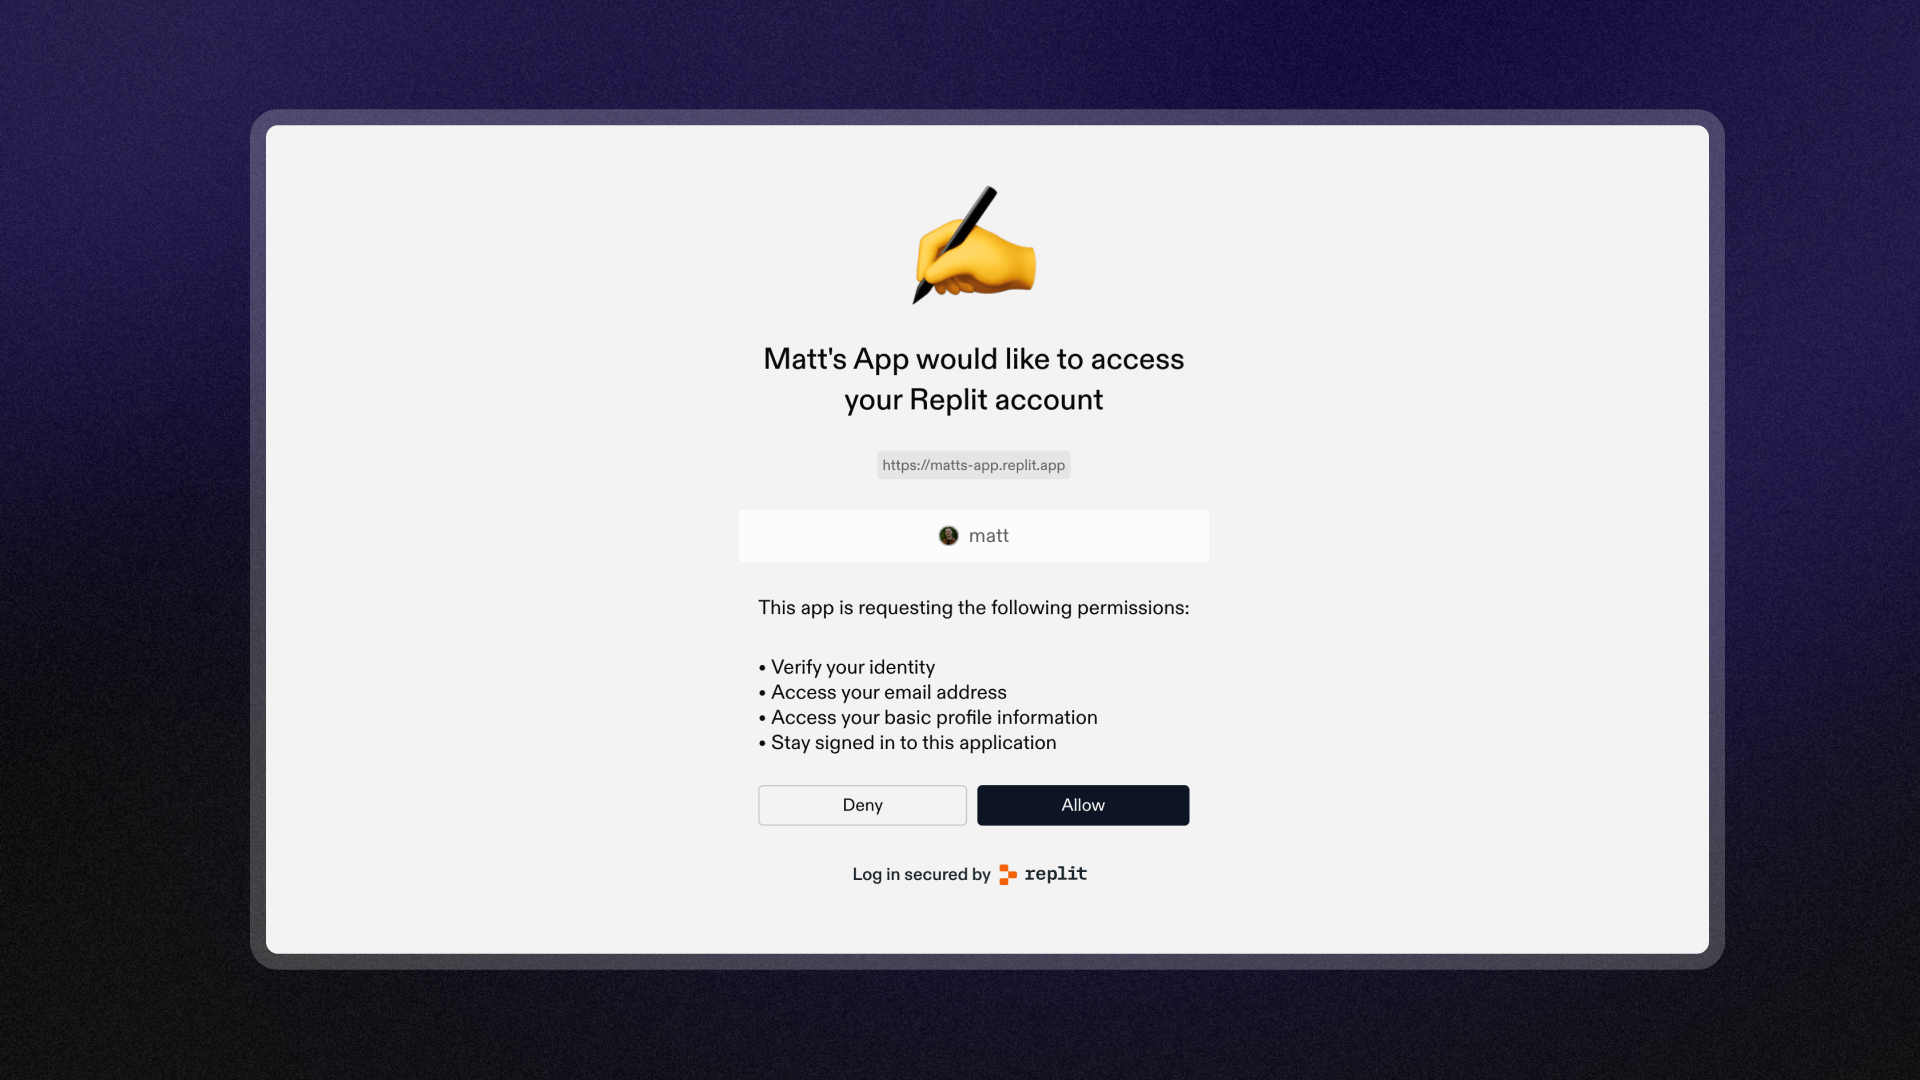Image resolution: width=1920 pixels, height=1080 pixels.
Task: Click the Access your email address permission
Action: click(x=888, y=692)
